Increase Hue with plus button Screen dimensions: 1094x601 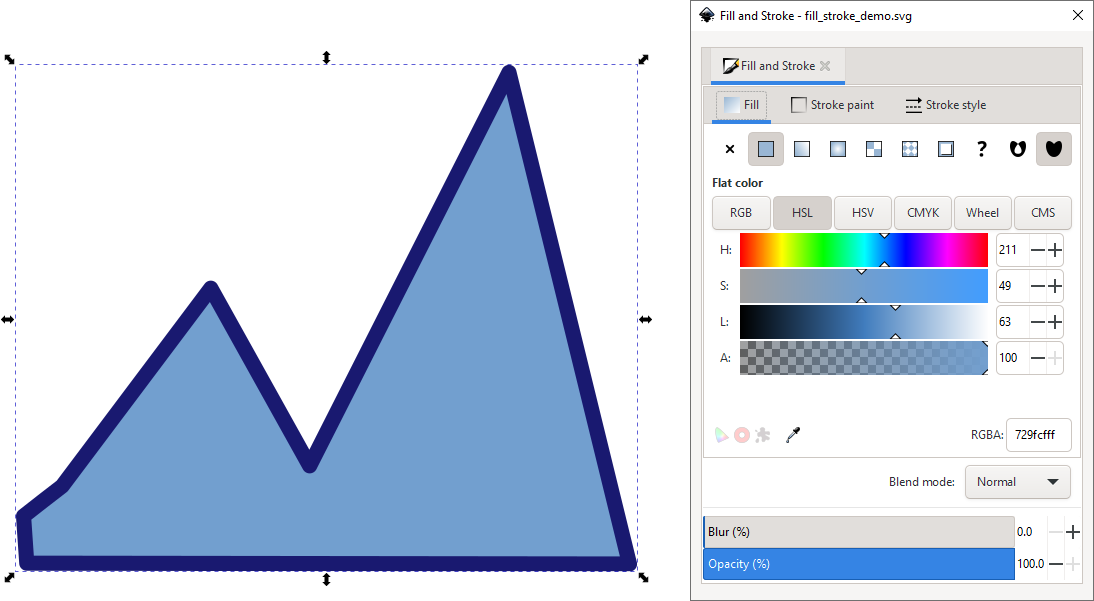pos(1054,250)
